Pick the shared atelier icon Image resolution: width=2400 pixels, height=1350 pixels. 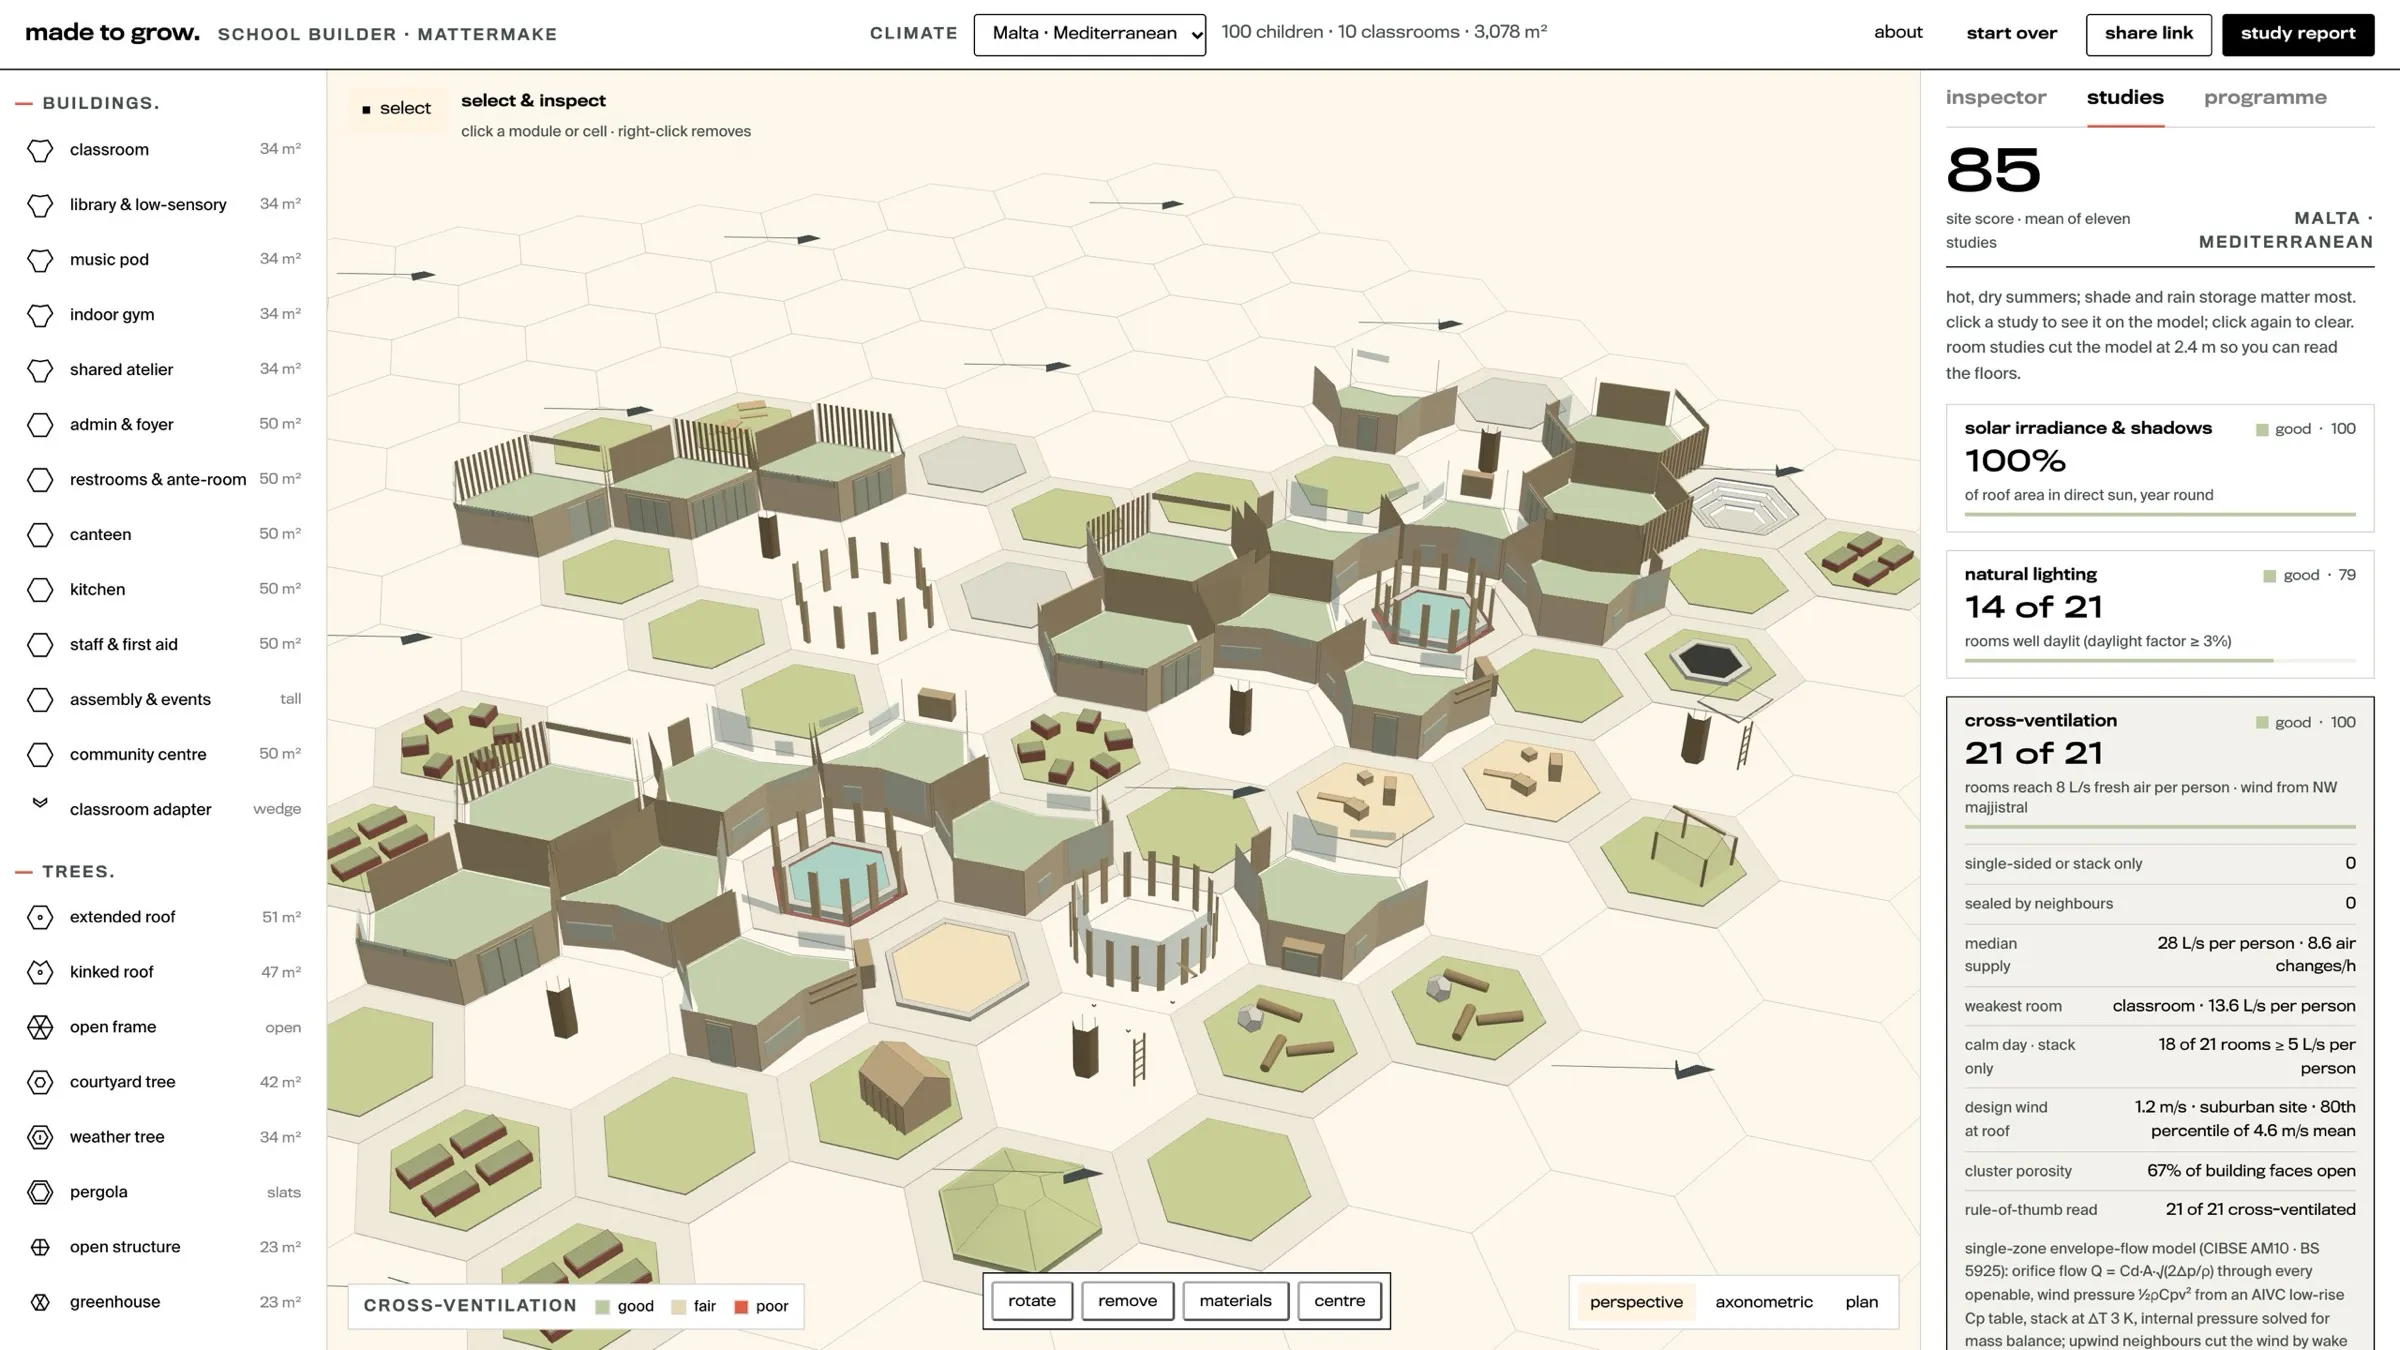tap(40, 370)
